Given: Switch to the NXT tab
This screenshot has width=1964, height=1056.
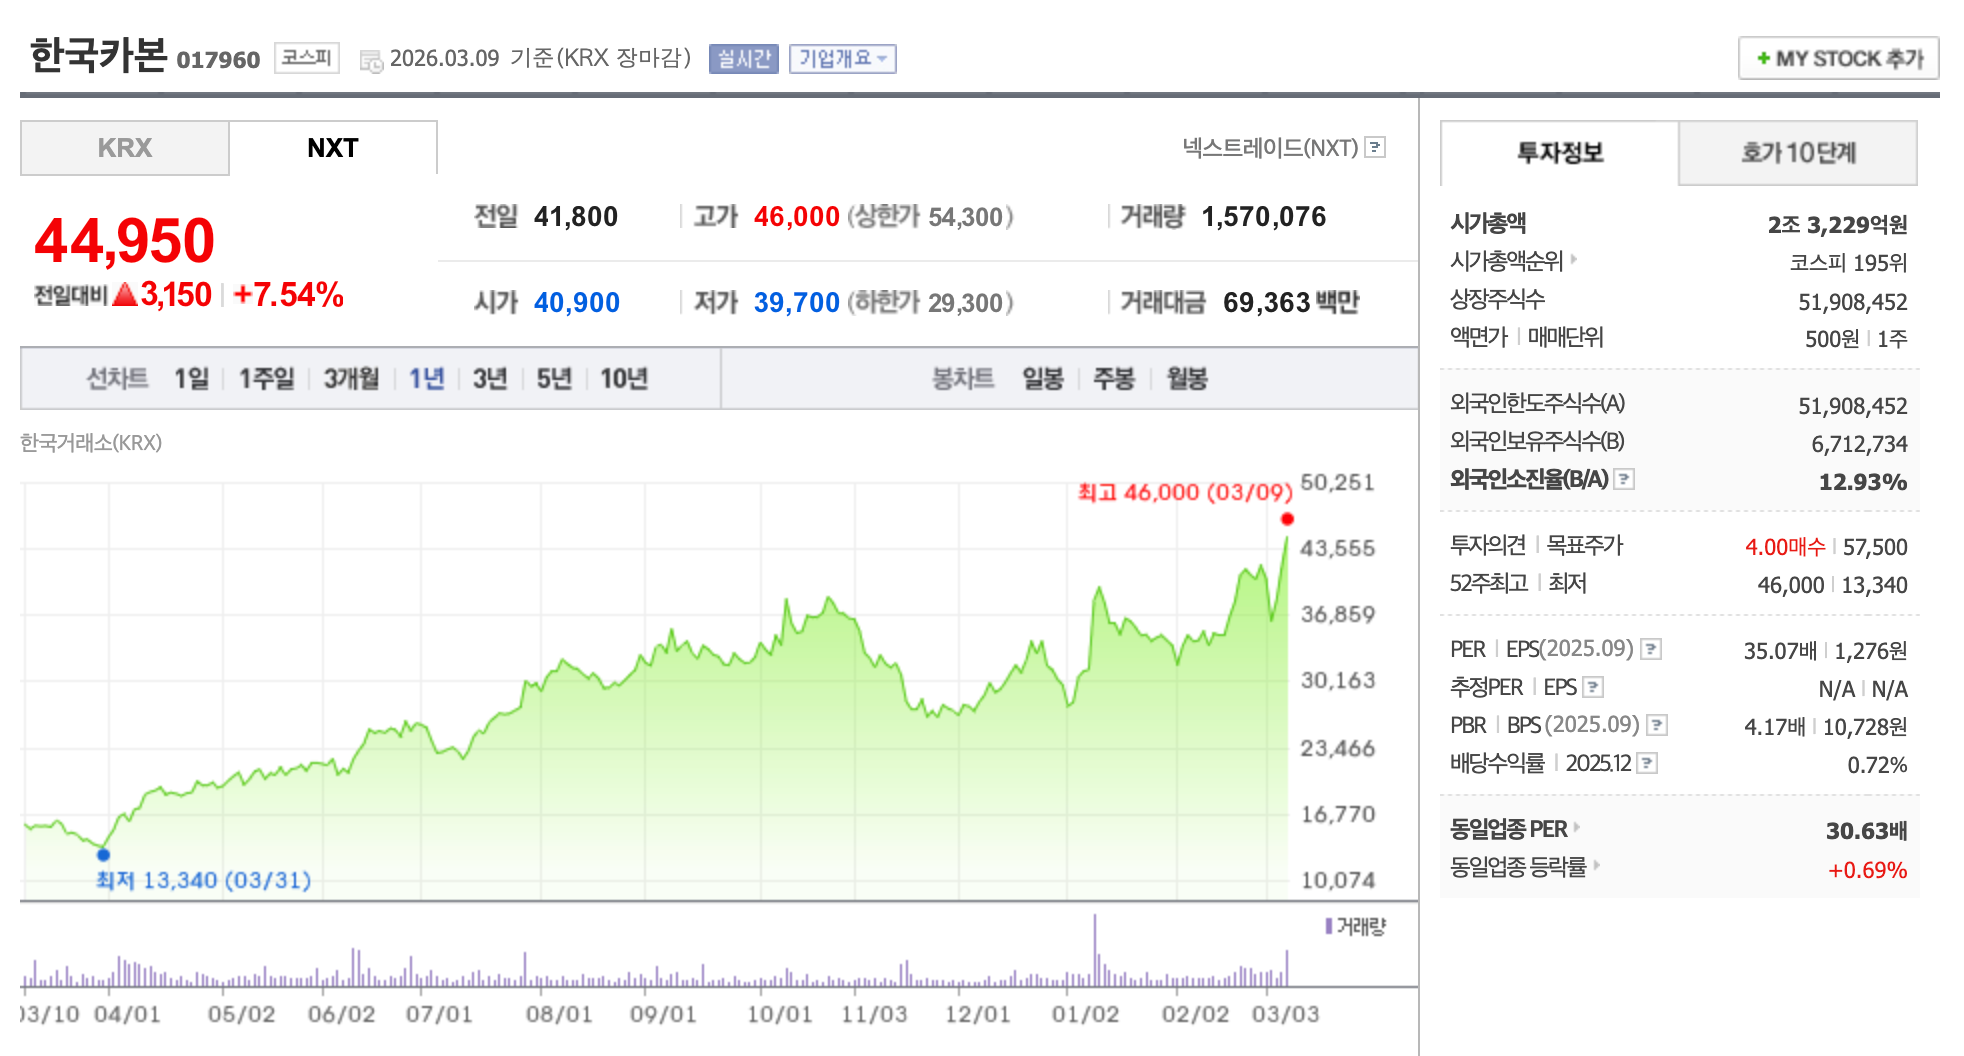Looking at the screenshot, I should click(333, 148).
